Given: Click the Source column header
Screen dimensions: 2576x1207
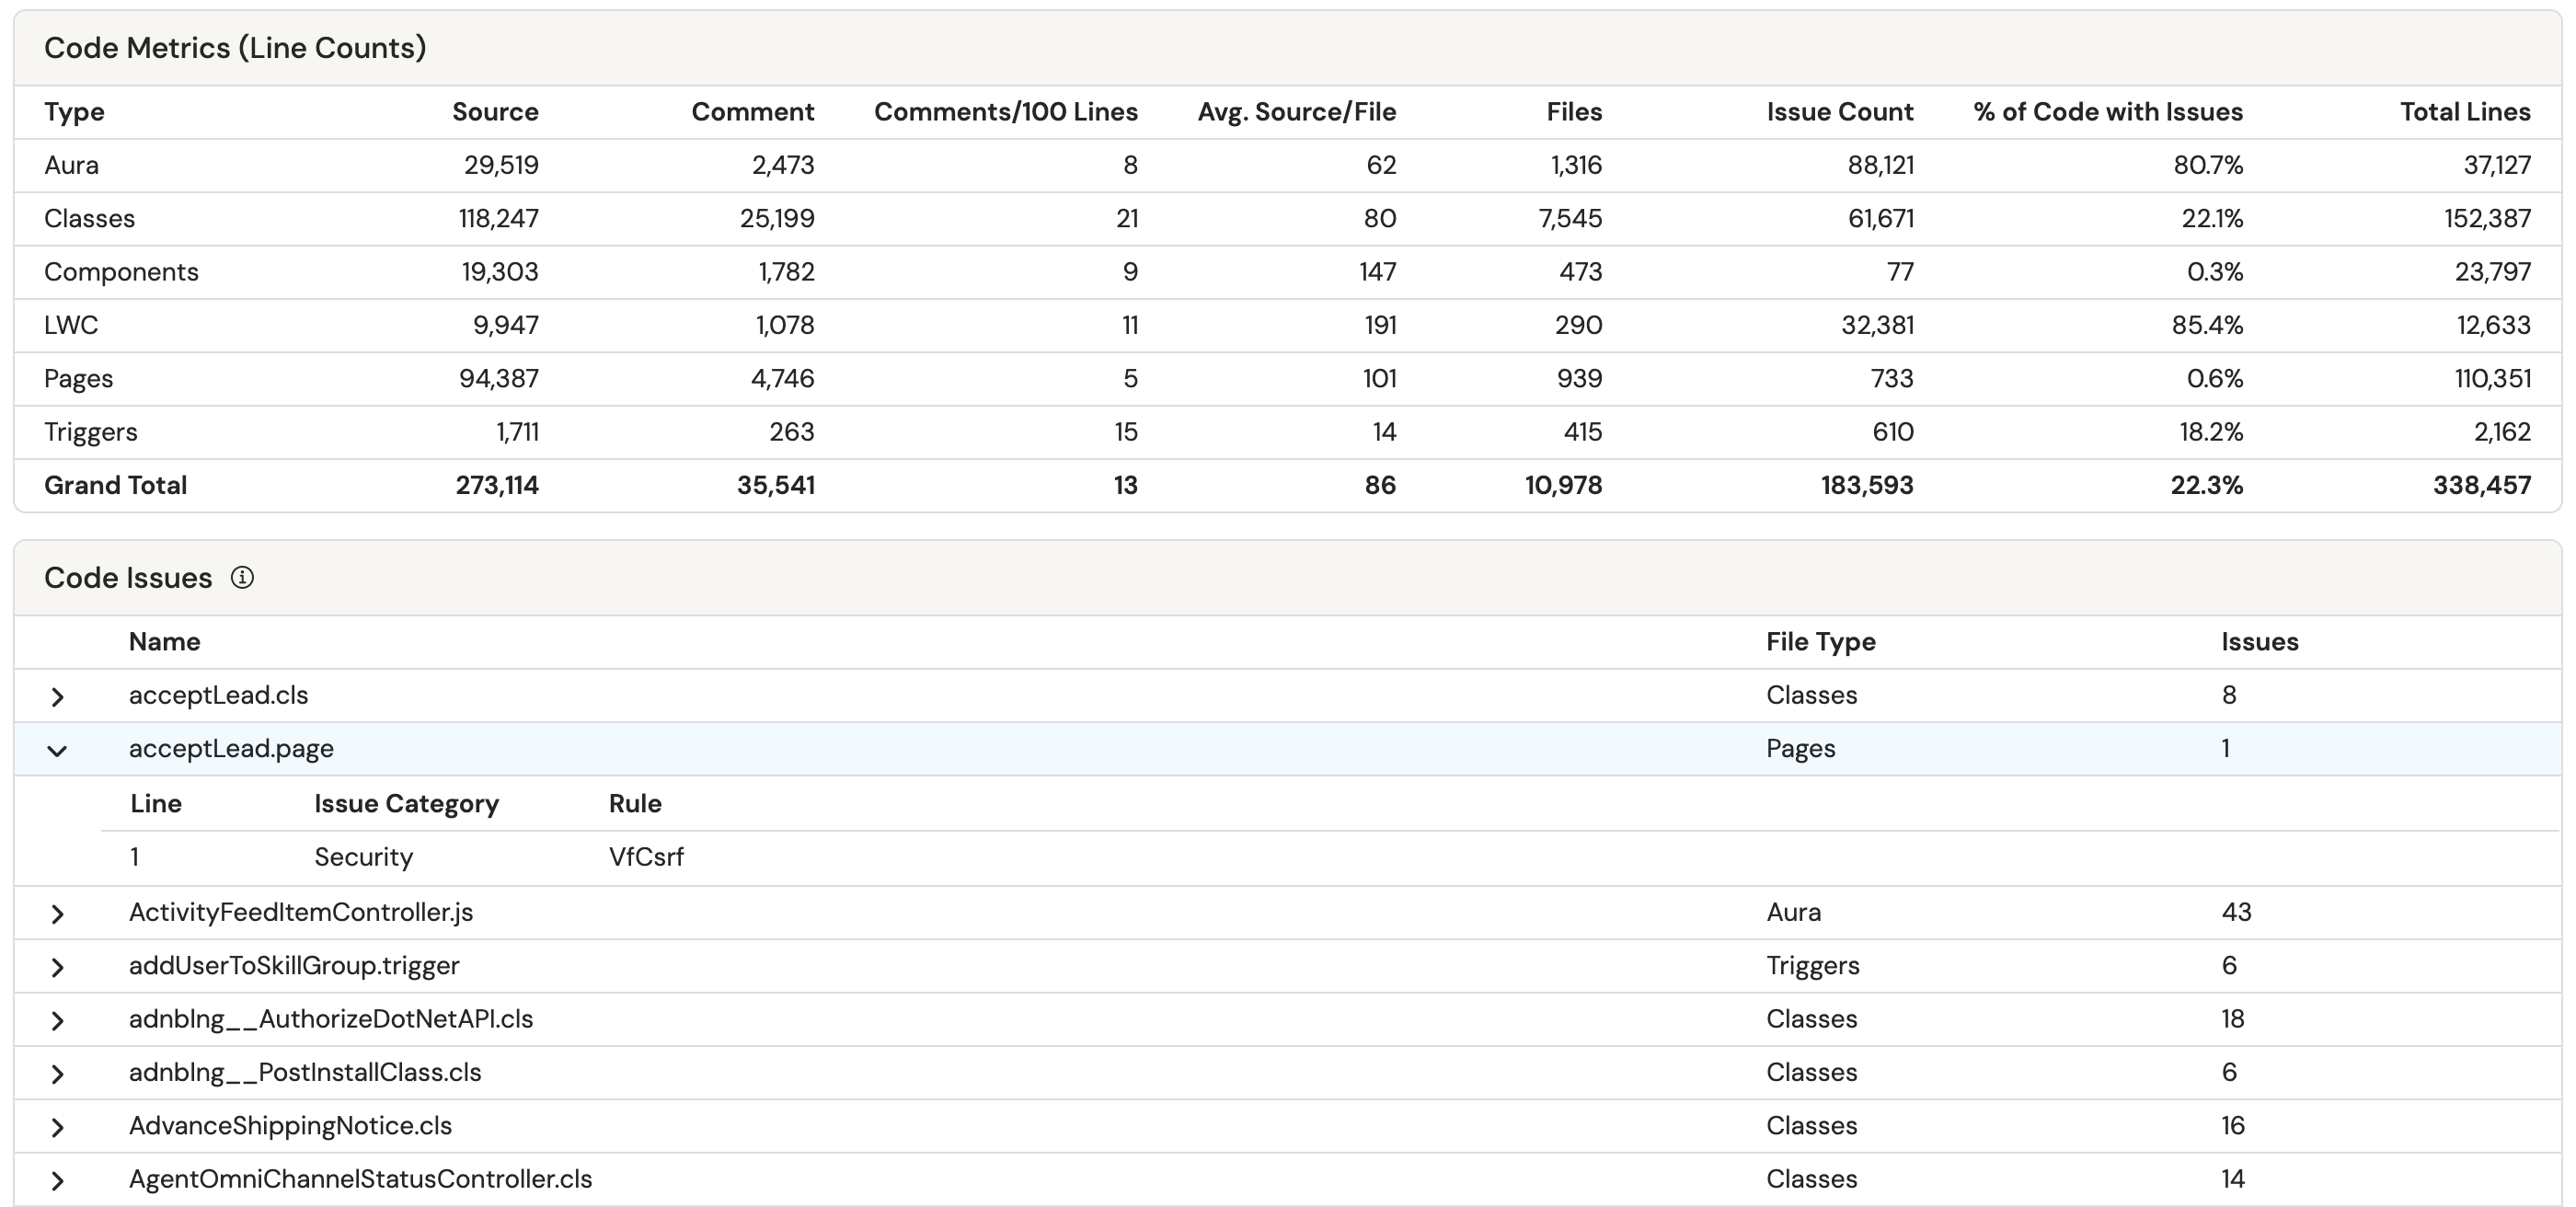Looking at the screenshot, I should pyautogui.click(x=495, y=112).
